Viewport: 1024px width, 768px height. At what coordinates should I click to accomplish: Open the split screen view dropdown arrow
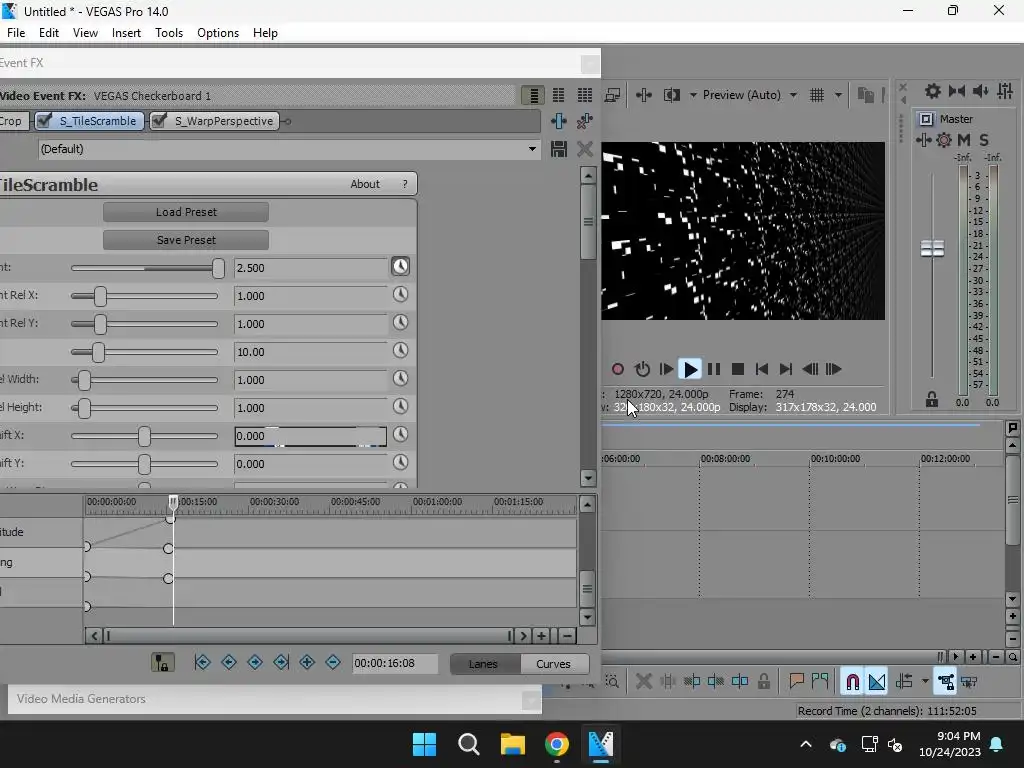(693, 95)
